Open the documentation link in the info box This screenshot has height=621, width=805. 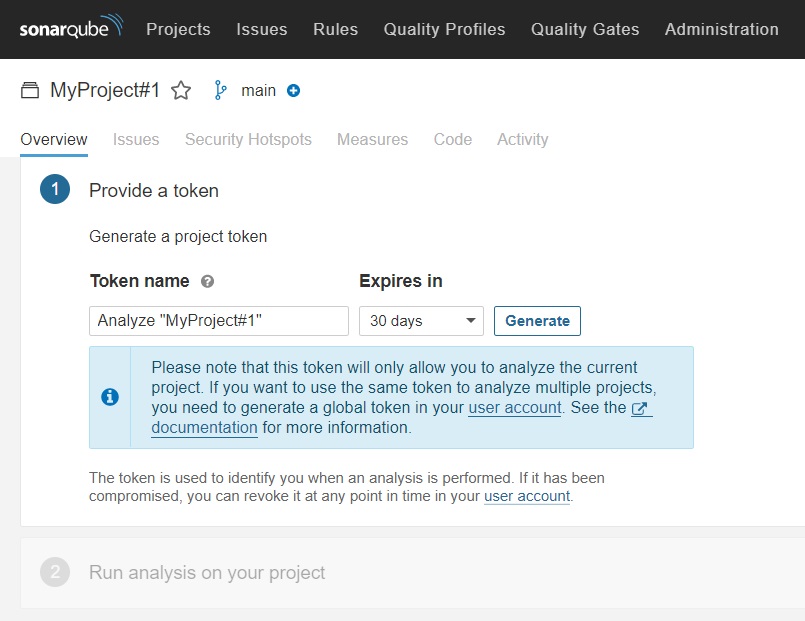pyautogui.click(x=204, y=428)
